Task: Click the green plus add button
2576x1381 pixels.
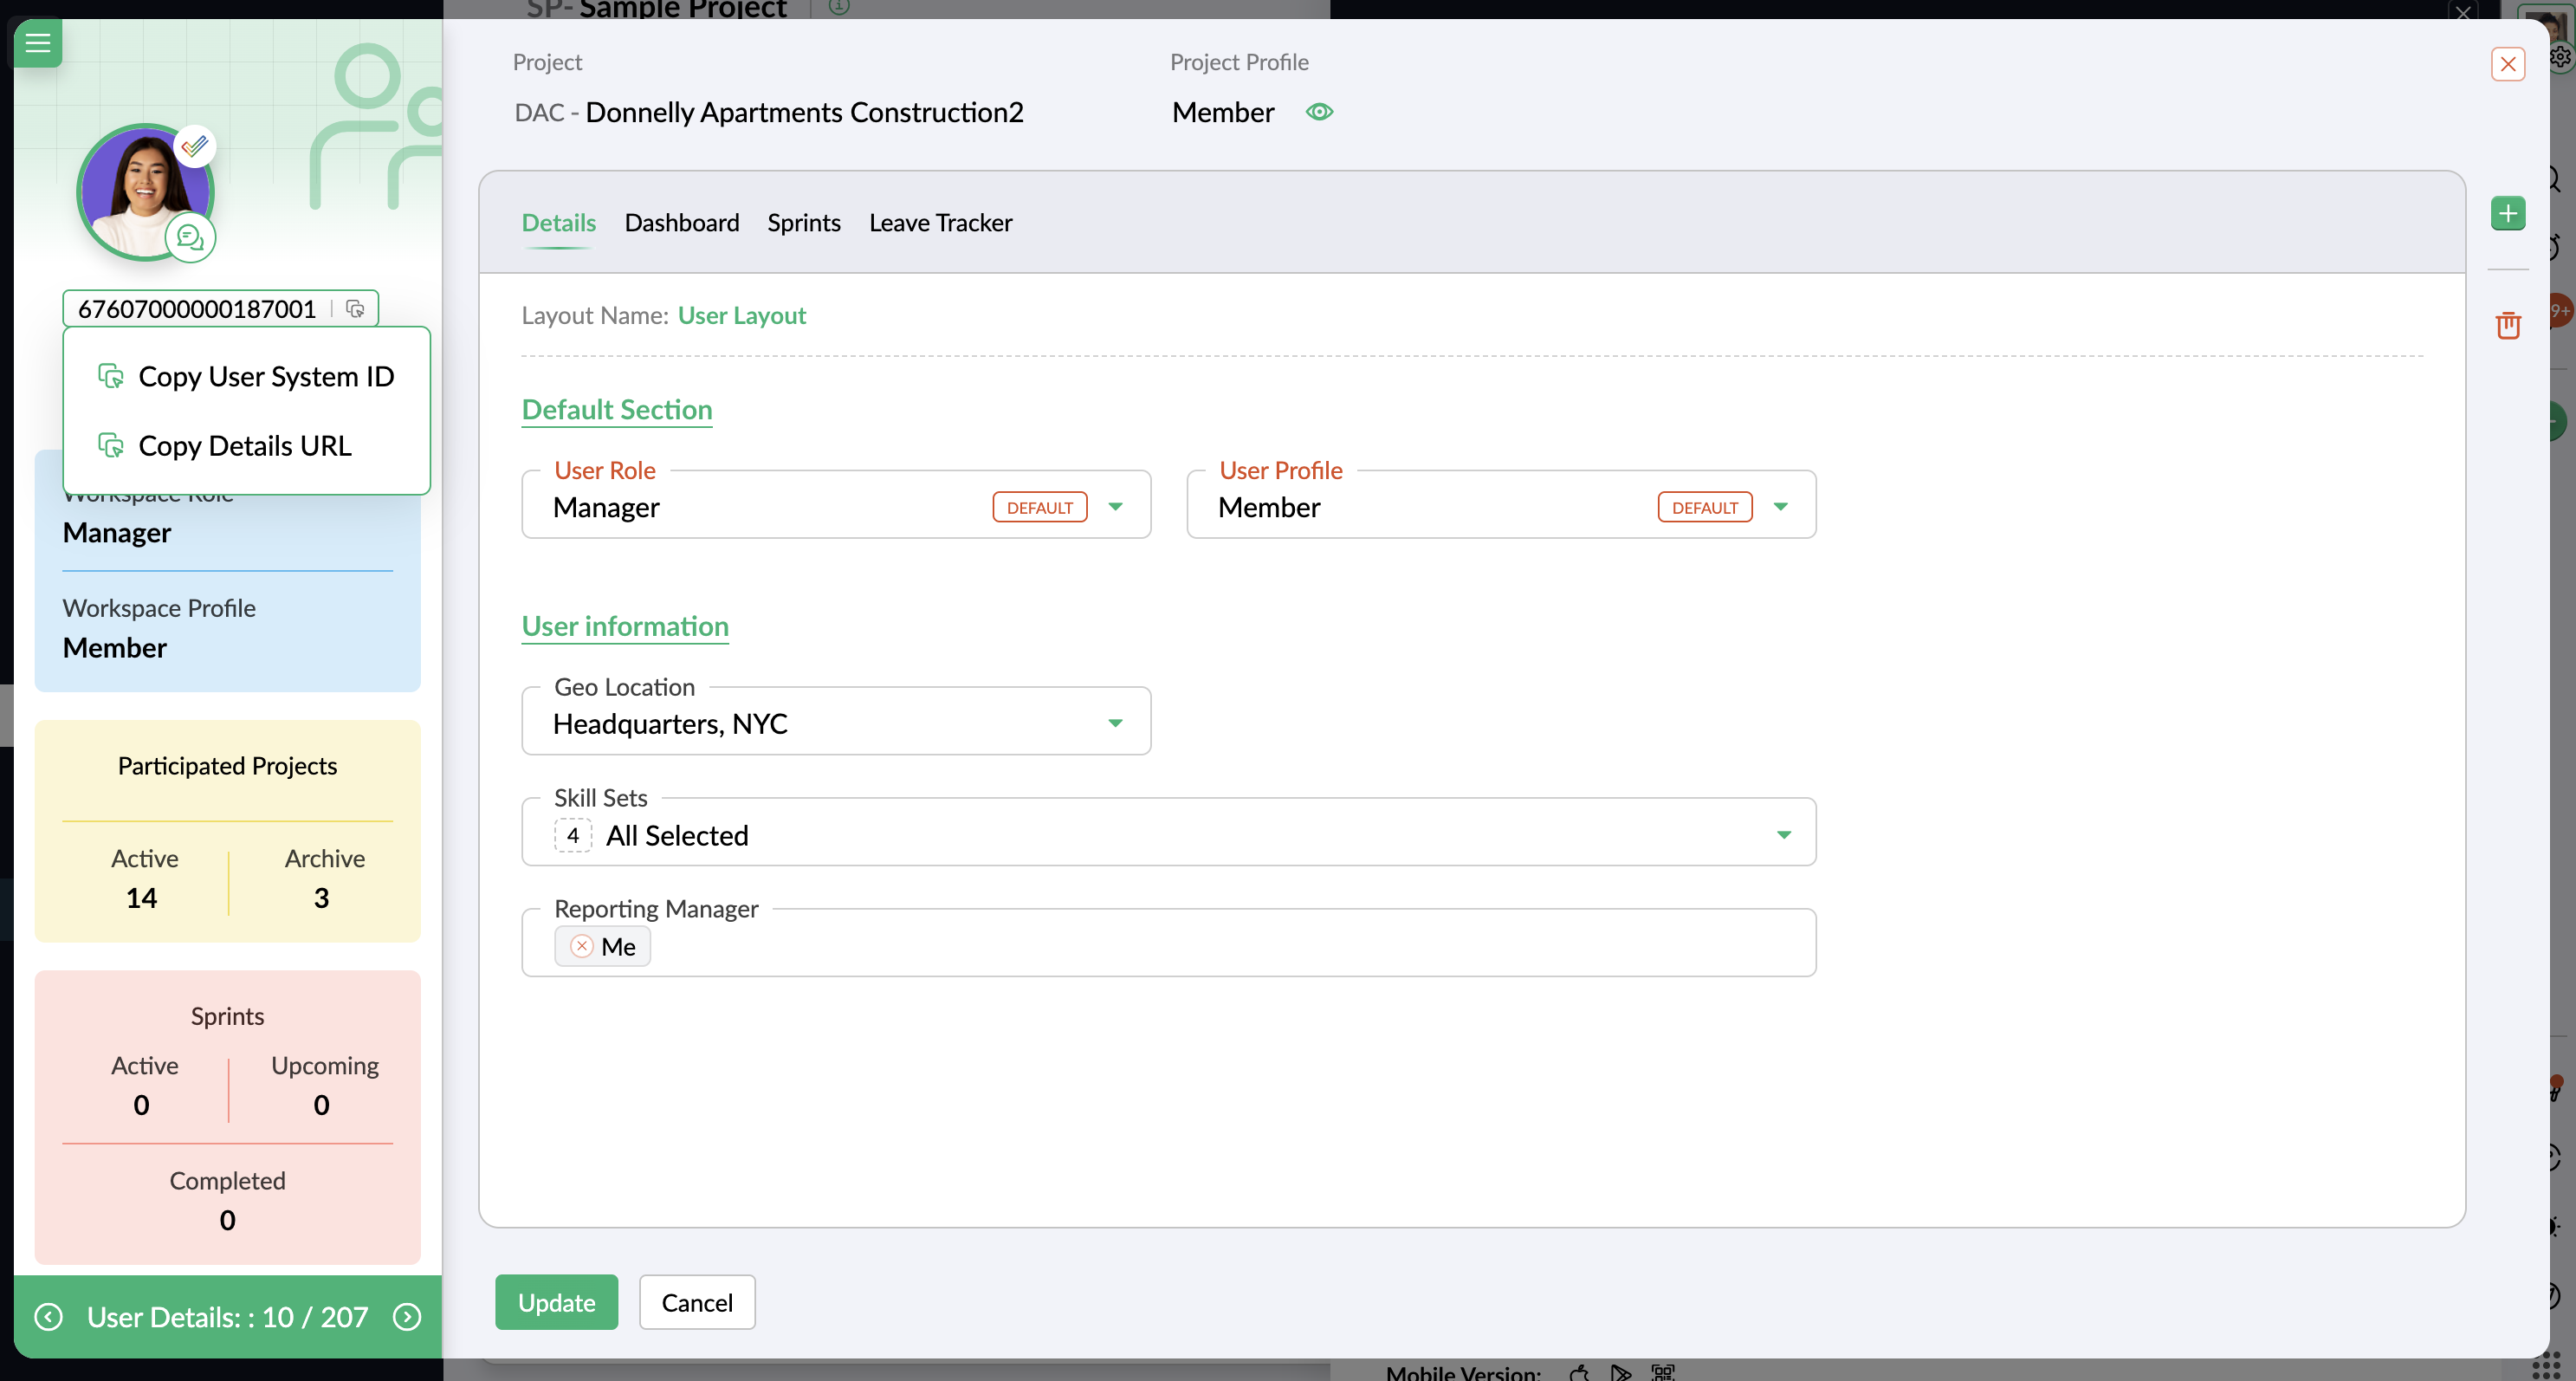Action: pyautogui.click(x=2507, y=214)
